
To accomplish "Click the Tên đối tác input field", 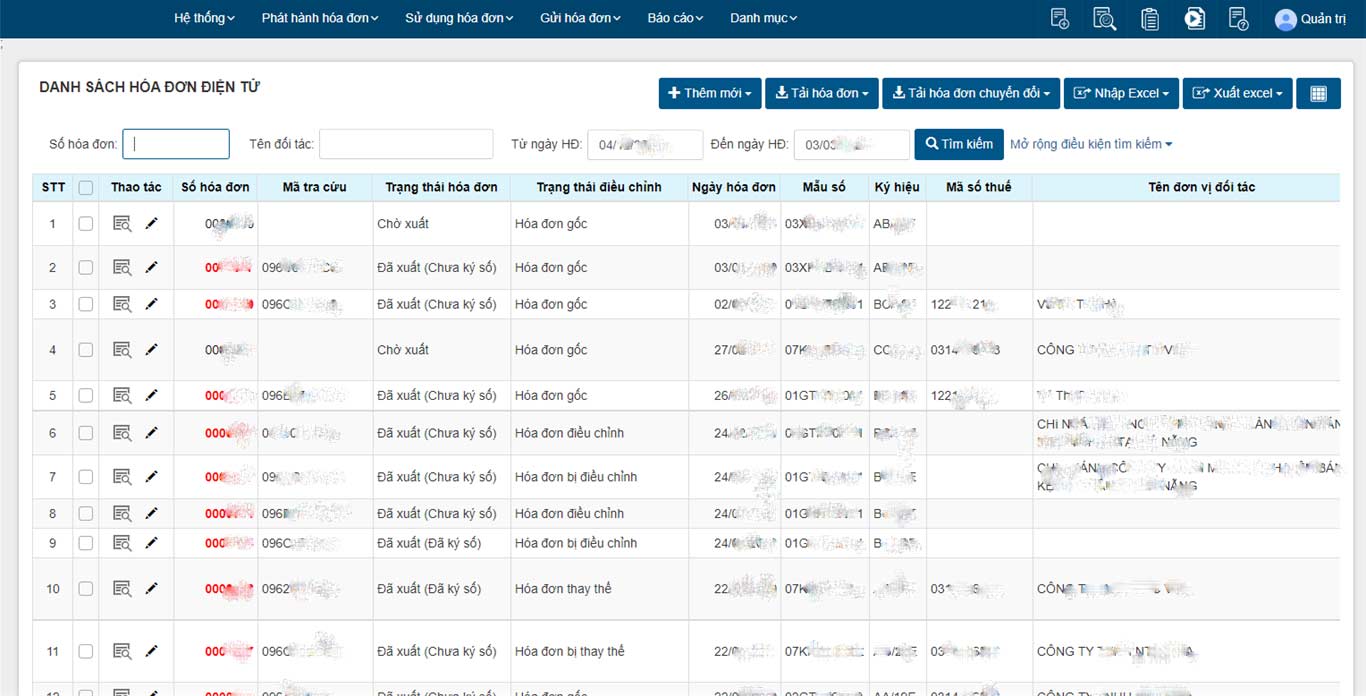I will 406,144.
